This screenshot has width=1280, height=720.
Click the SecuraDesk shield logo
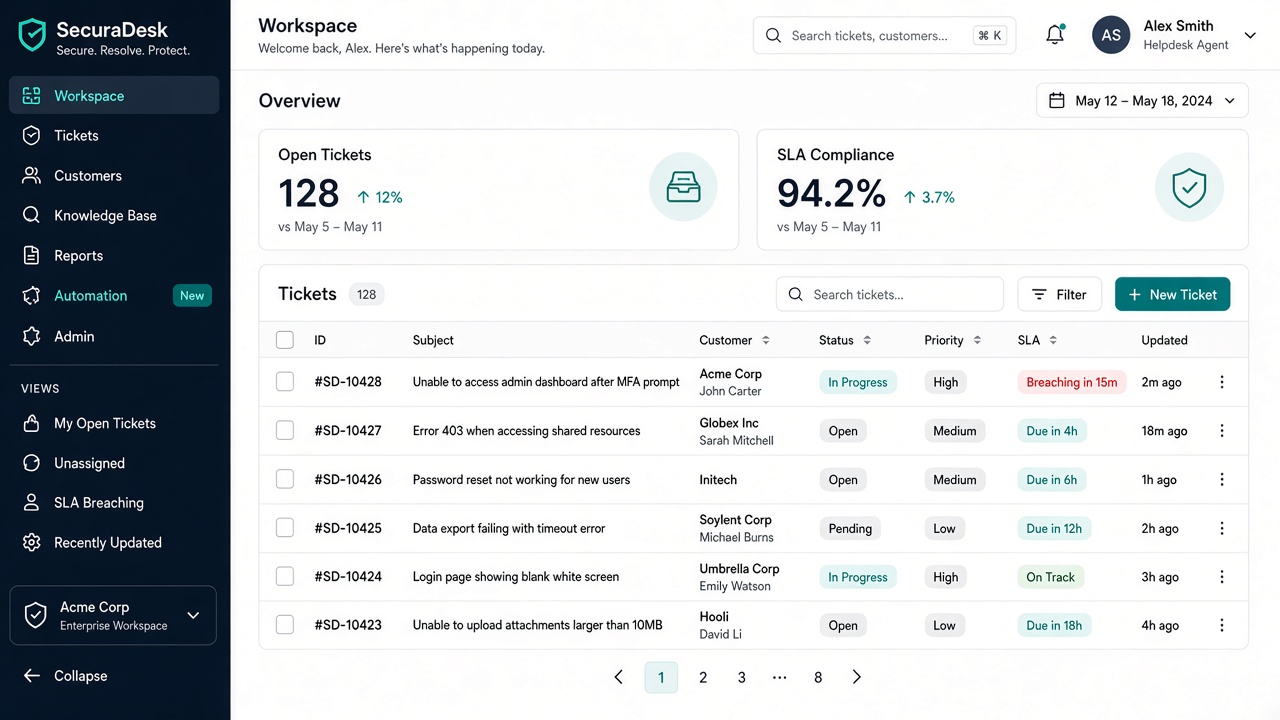tap(33, 35)
